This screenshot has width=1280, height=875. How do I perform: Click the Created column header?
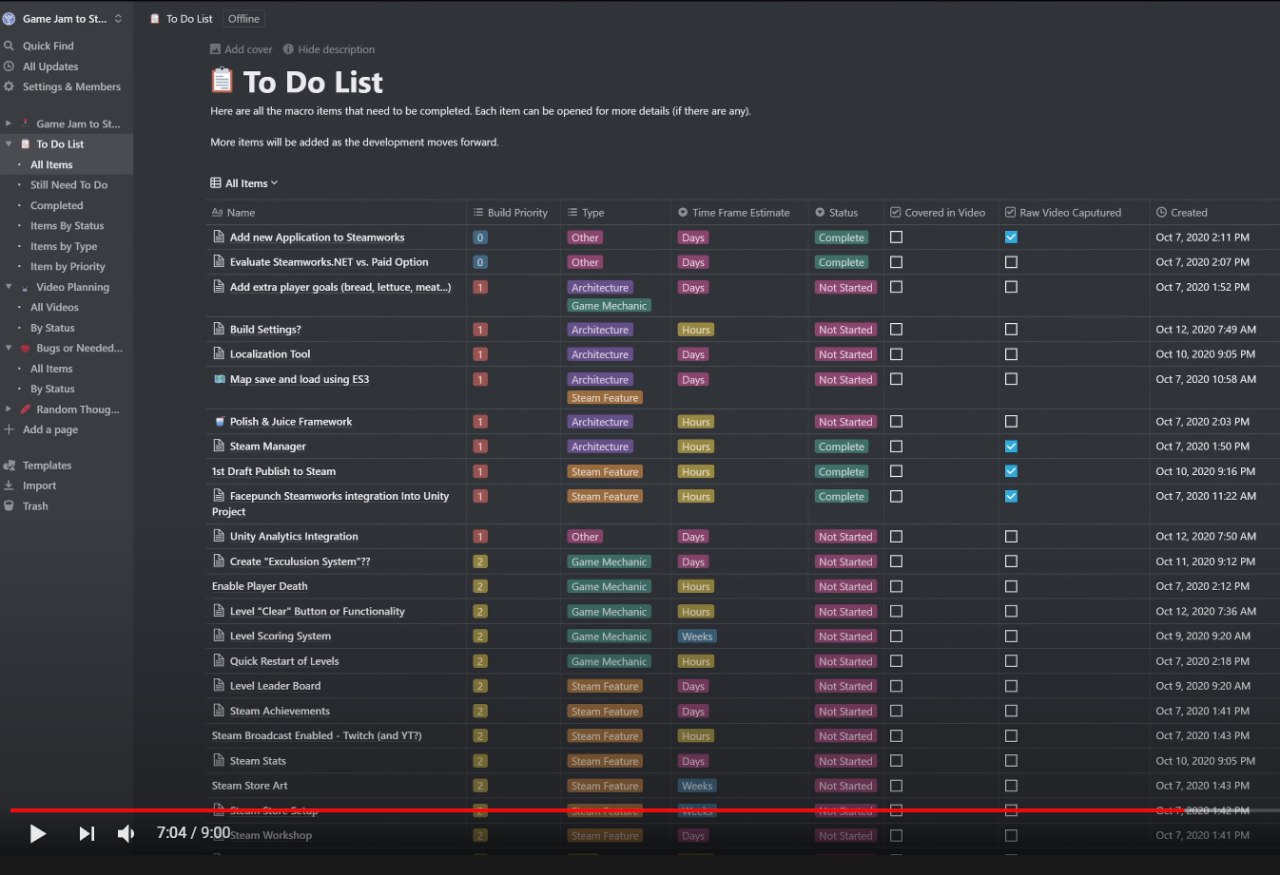pyautogui.click(x=1215, y=212)
